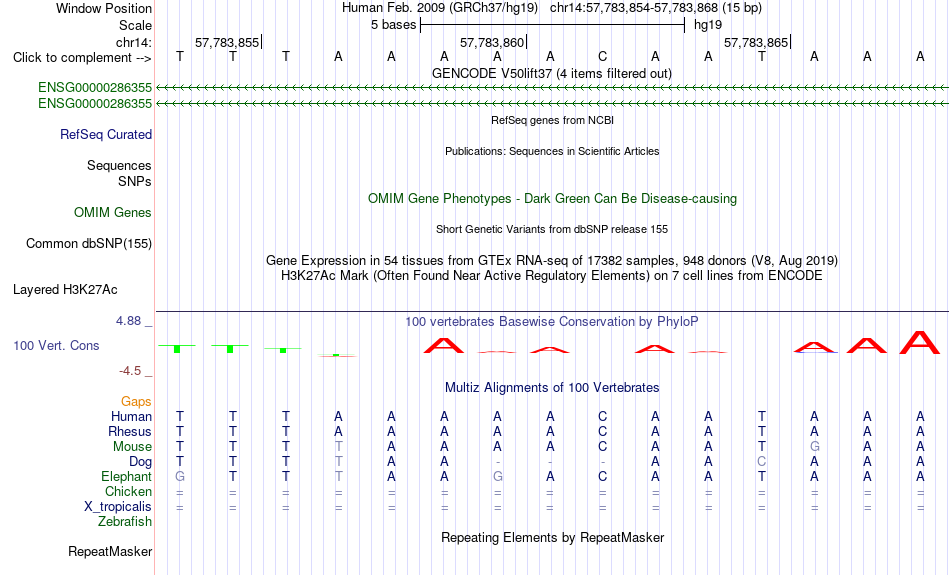Click the first grey G in Elephant row
950x575 pixels.
(180, 477)
